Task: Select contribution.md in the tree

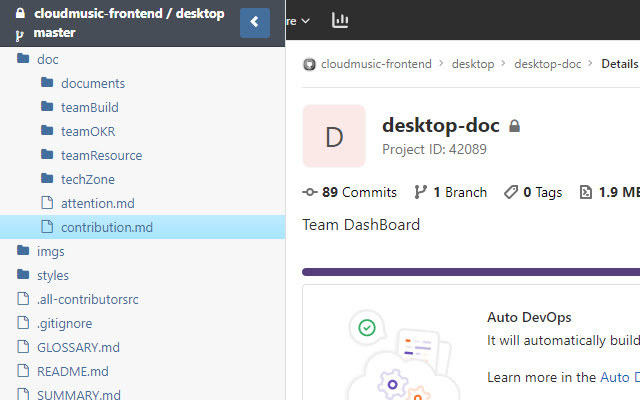Action: (x=106, y=227)
